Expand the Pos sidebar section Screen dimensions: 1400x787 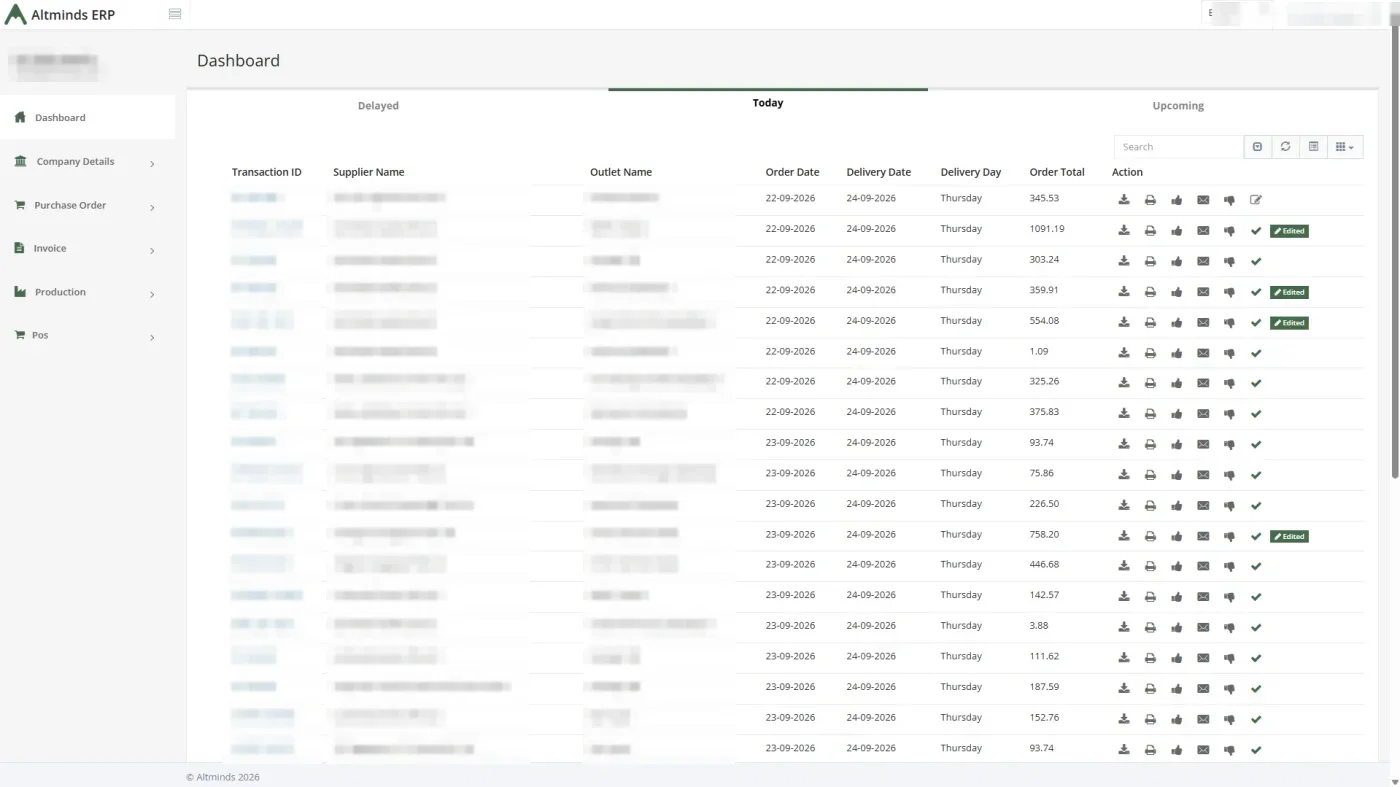coord(87,336)
